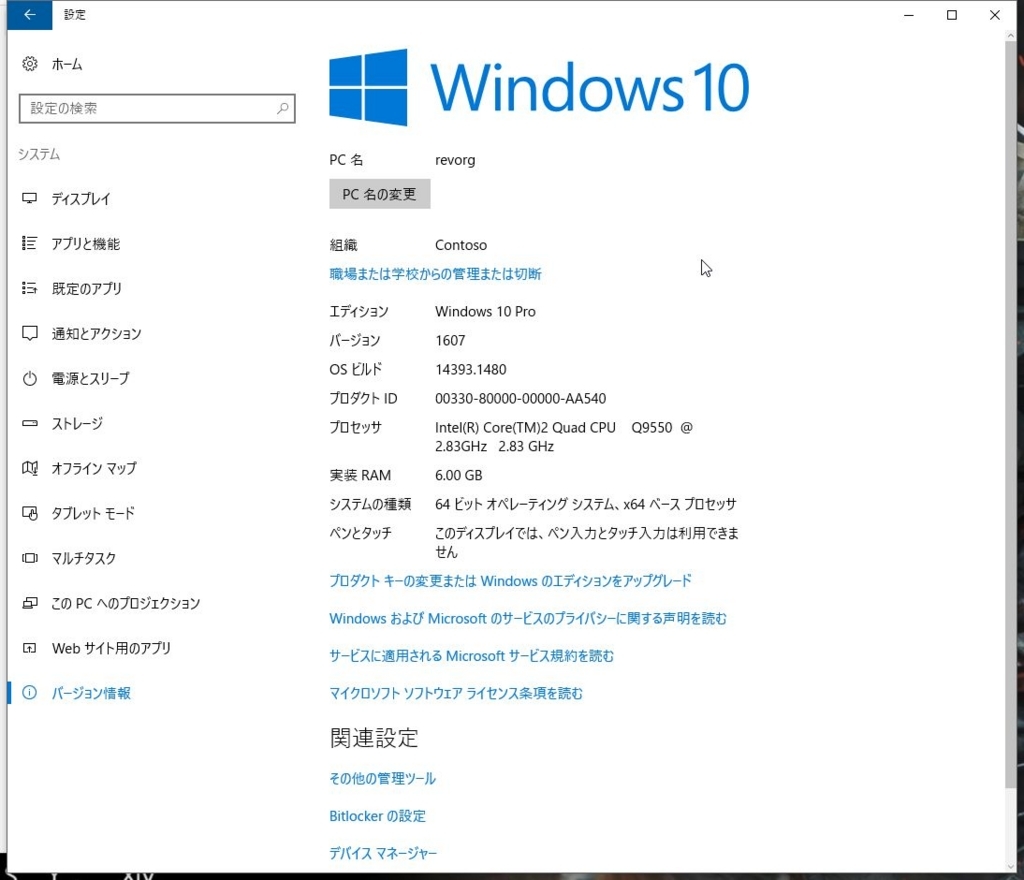
Task: Open the software license terms link
Action: [x=456, y=693]
